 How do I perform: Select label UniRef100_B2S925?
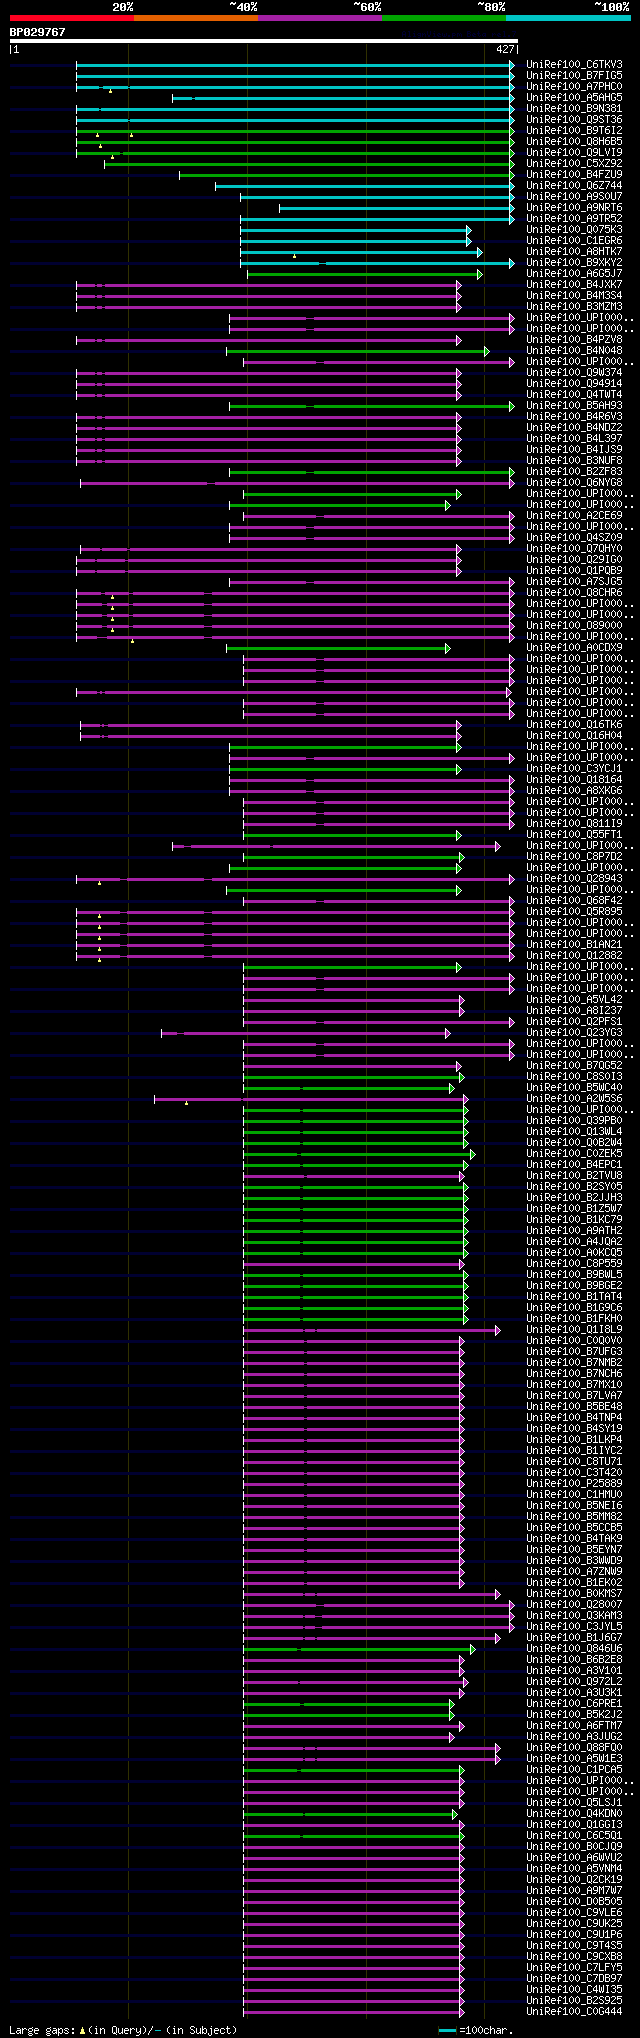[574, 2001]
